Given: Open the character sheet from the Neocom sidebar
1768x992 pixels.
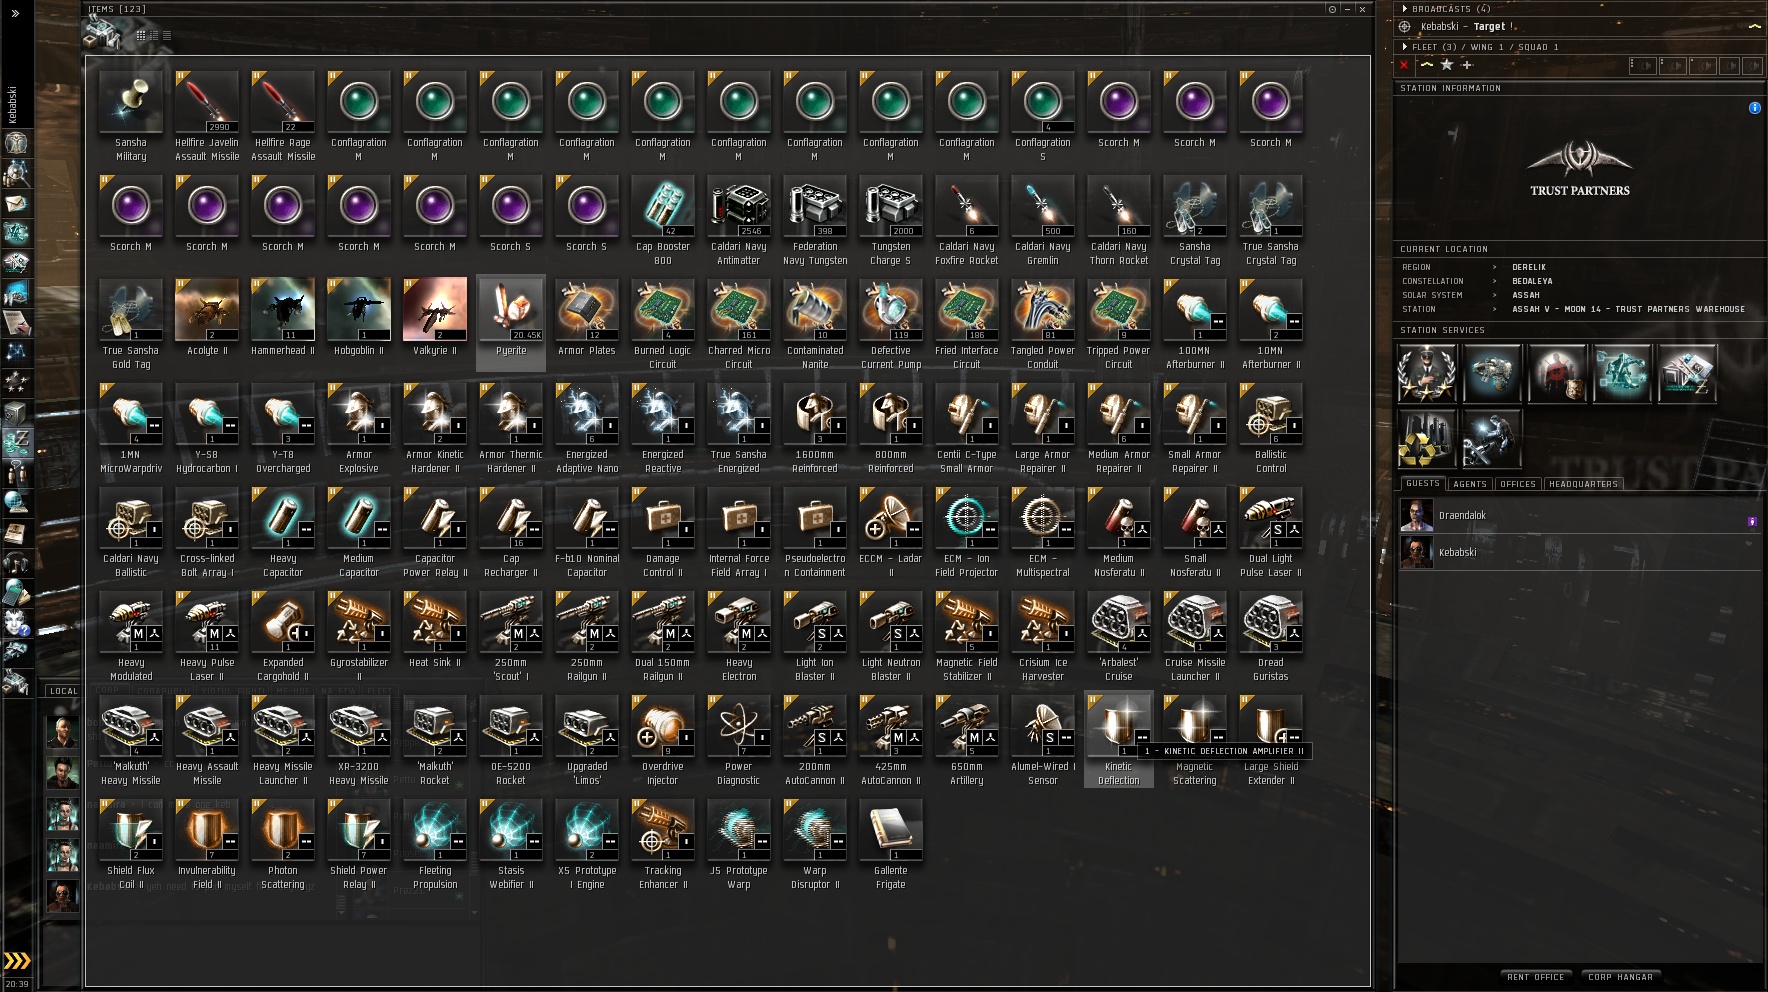Looking at the screenshot, I should pyautogui.click(x=16, y=142).
